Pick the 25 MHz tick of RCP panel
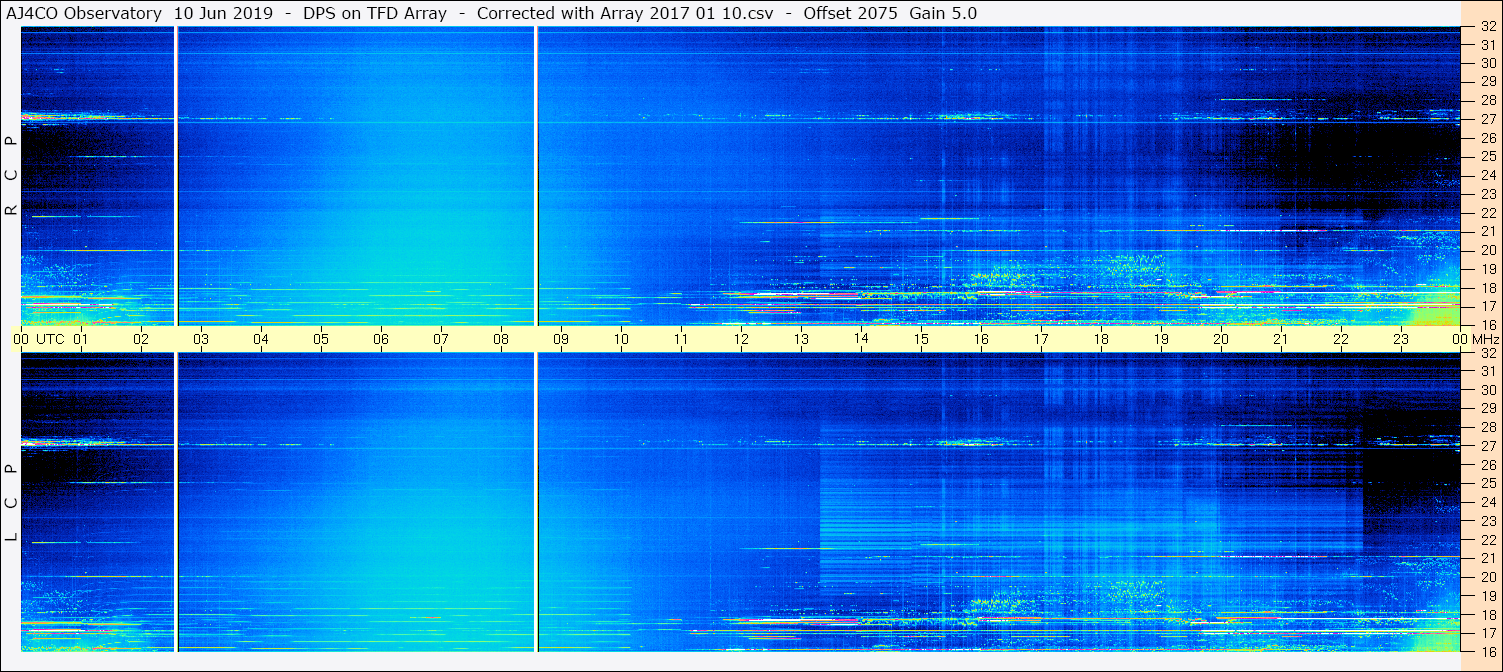The width and height of the screenshot is (1503, 672). coord(1487,156)
